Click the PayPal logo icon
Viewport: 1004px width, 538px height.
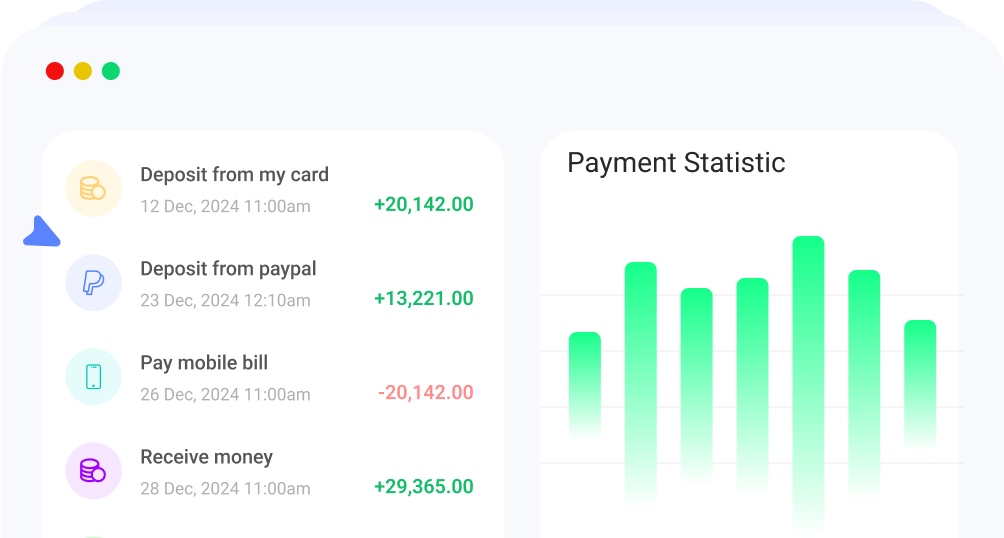click(x=93, y=282)
